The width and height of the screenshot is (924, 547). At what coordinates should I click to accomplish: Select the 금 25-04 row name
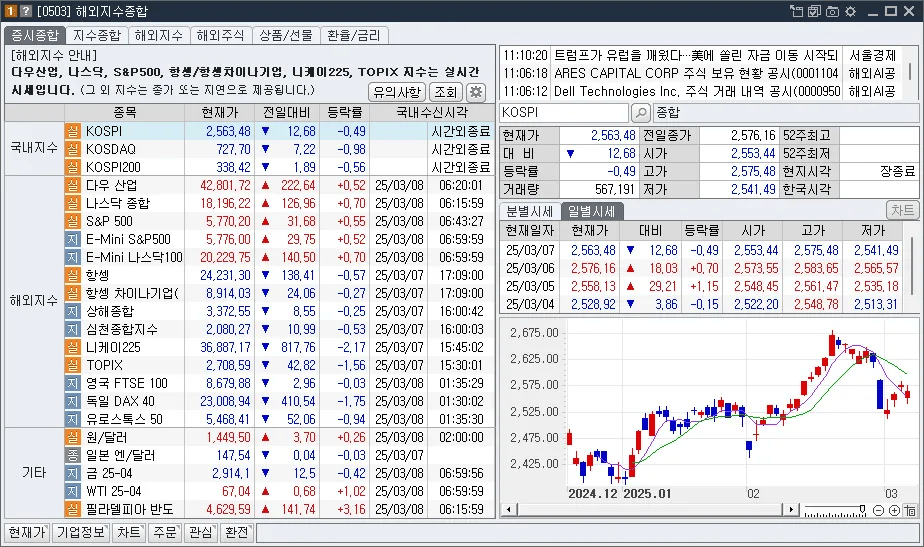coord(109,473)
